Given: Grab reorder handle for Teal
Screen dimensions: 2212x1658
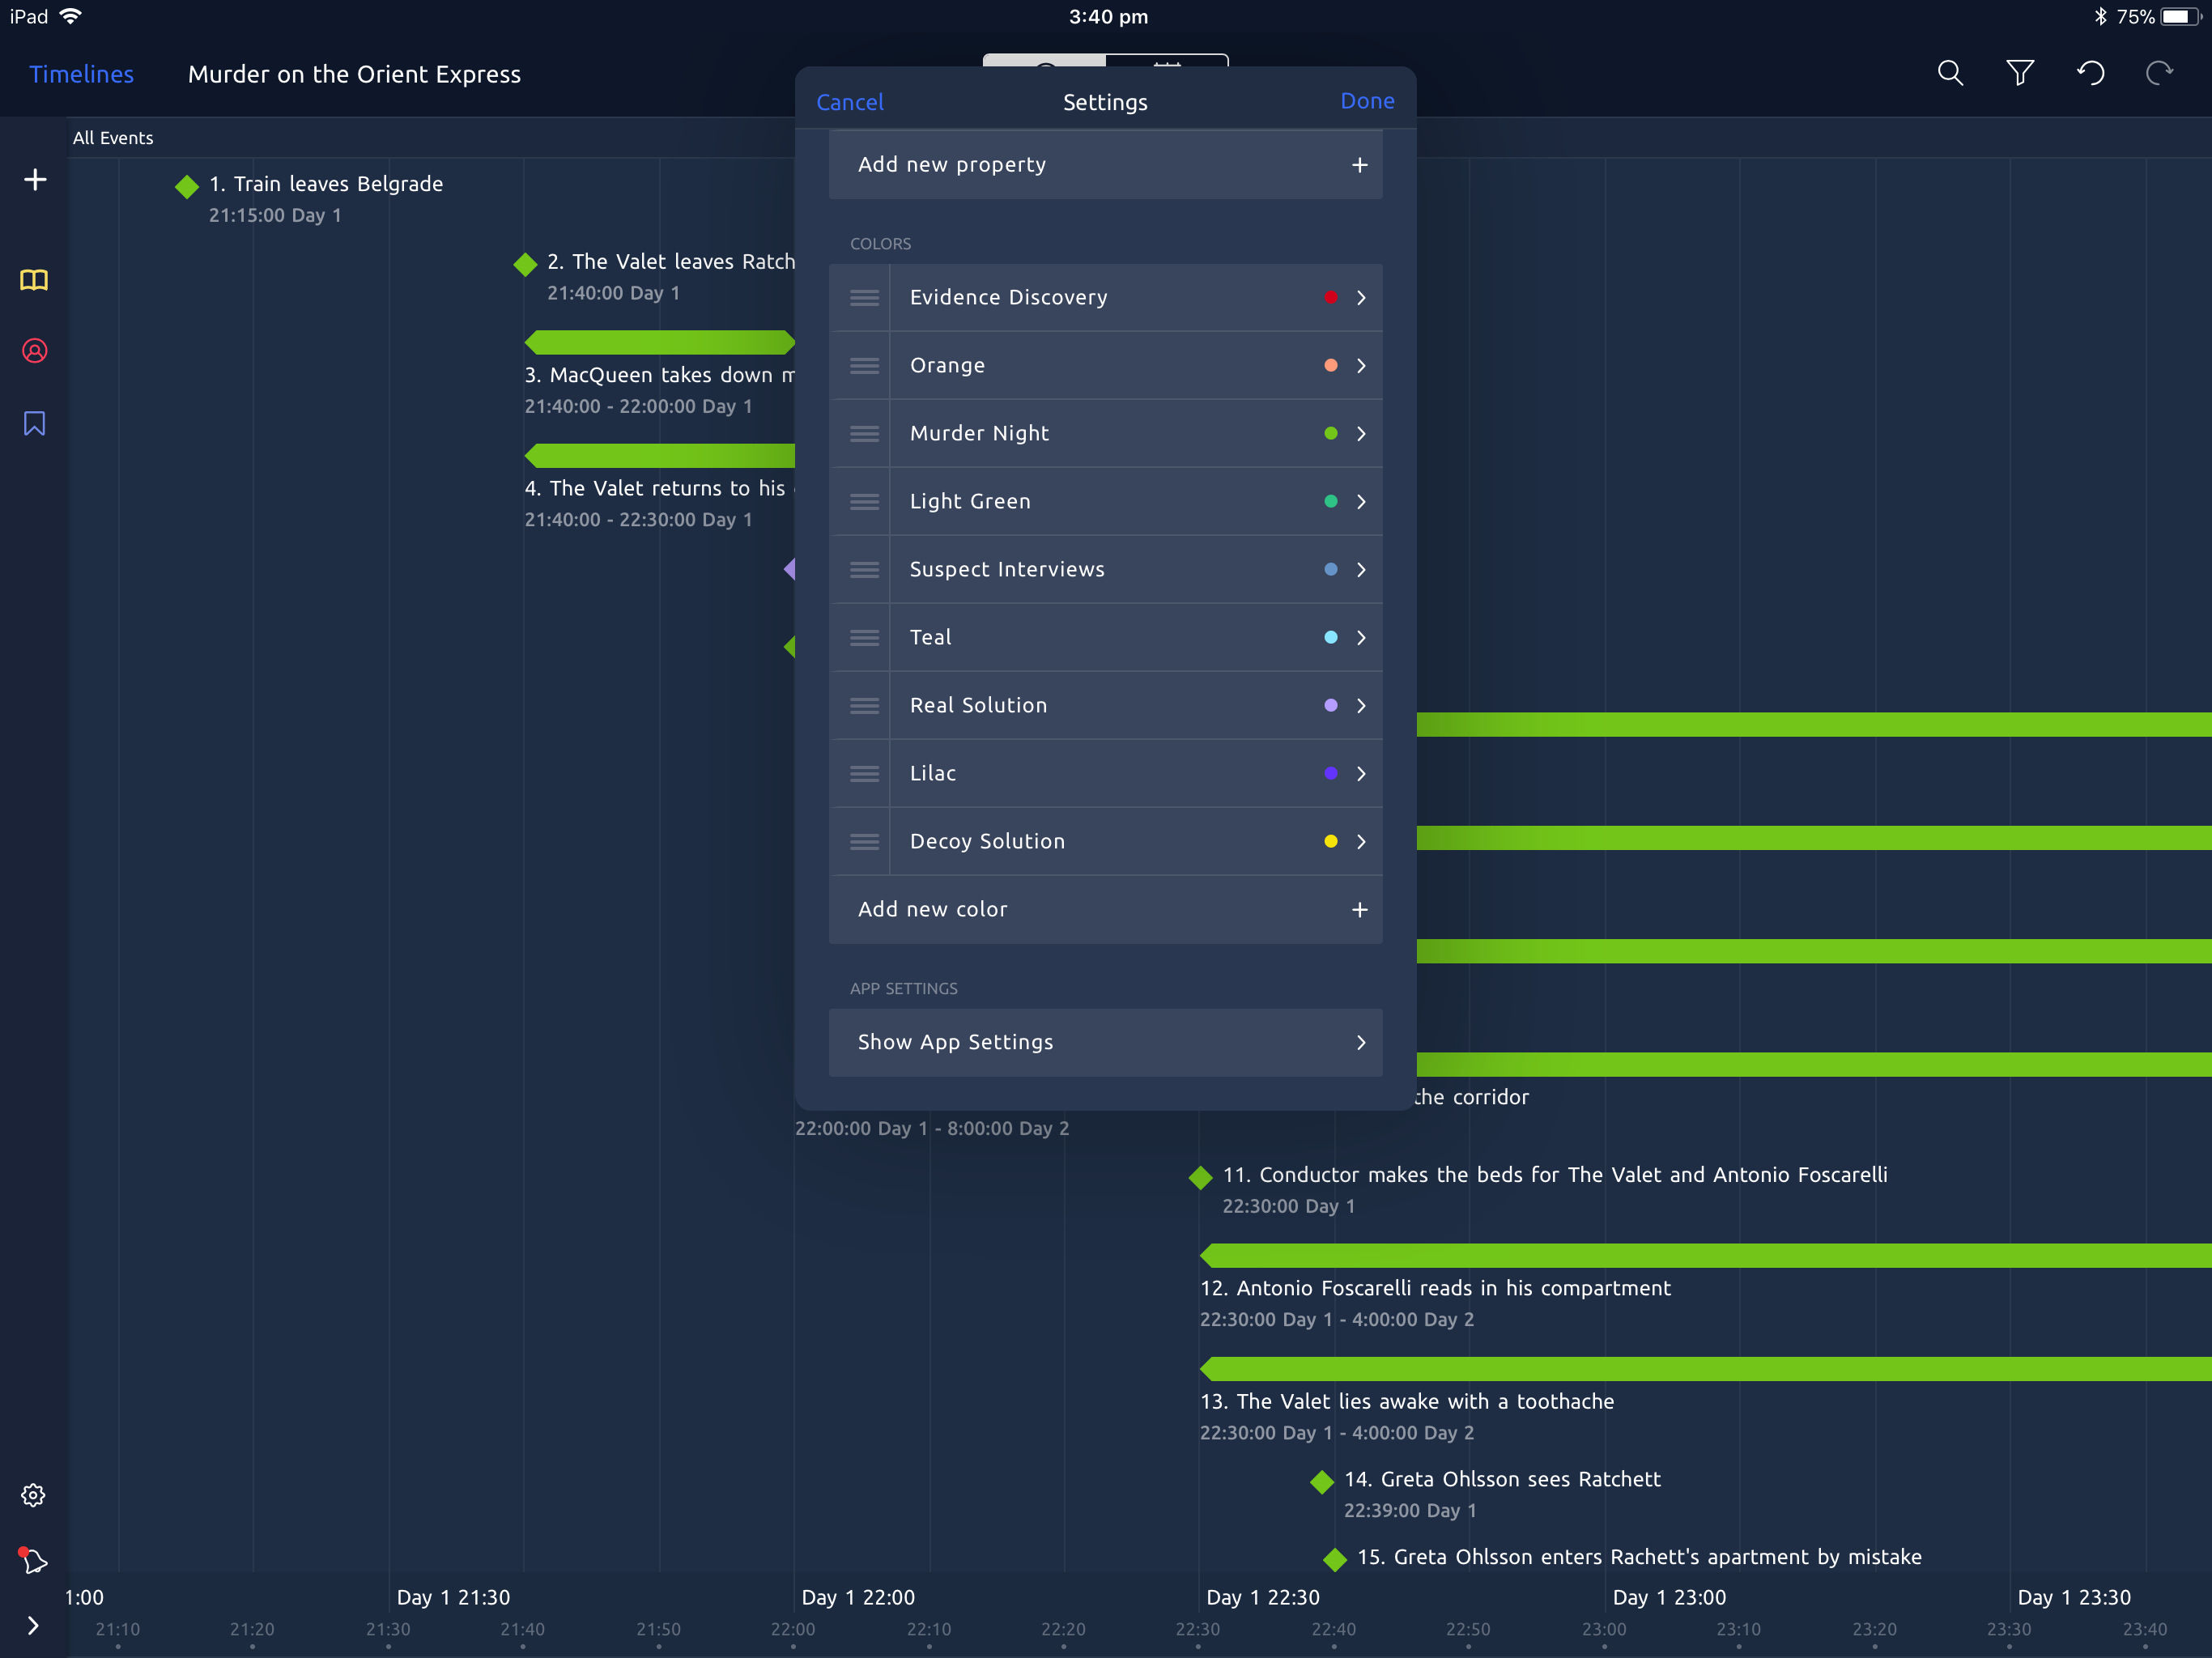Looking at the screenshot, I should point(864,638).
